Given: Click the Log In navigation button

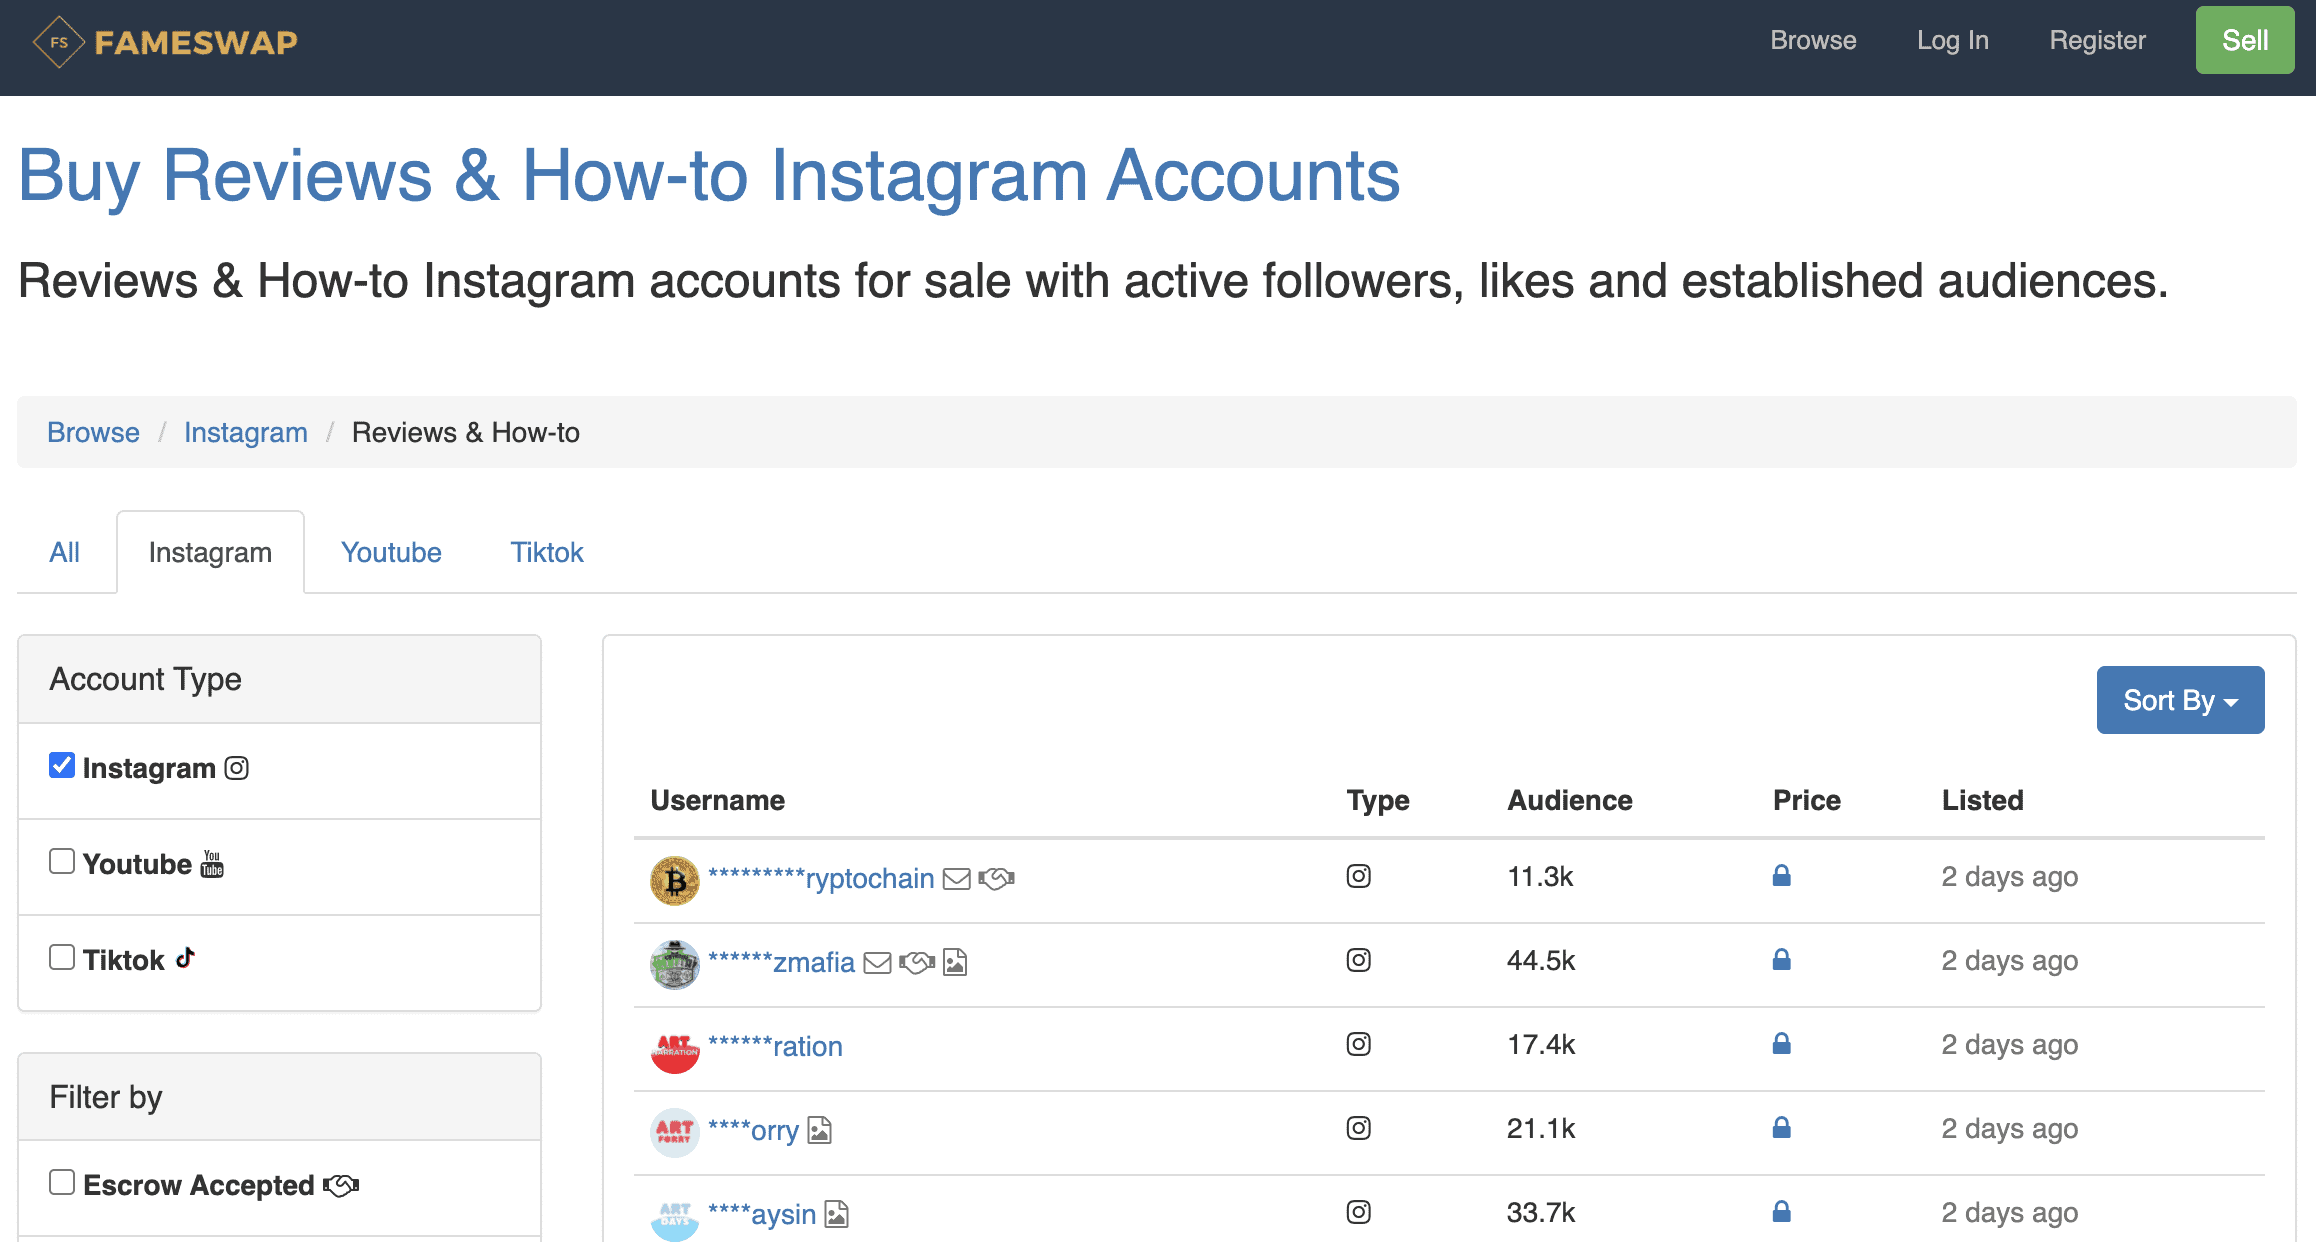Looking at the screenshot, I should coord(1953,40).
